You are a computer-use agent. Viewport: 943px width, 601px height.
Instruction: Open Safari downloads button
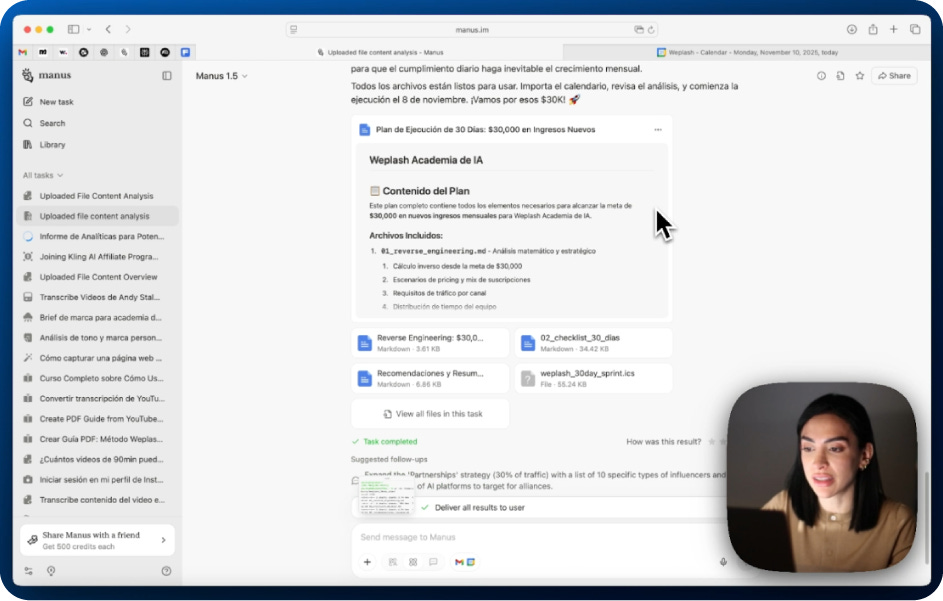(x=852, y=29)
